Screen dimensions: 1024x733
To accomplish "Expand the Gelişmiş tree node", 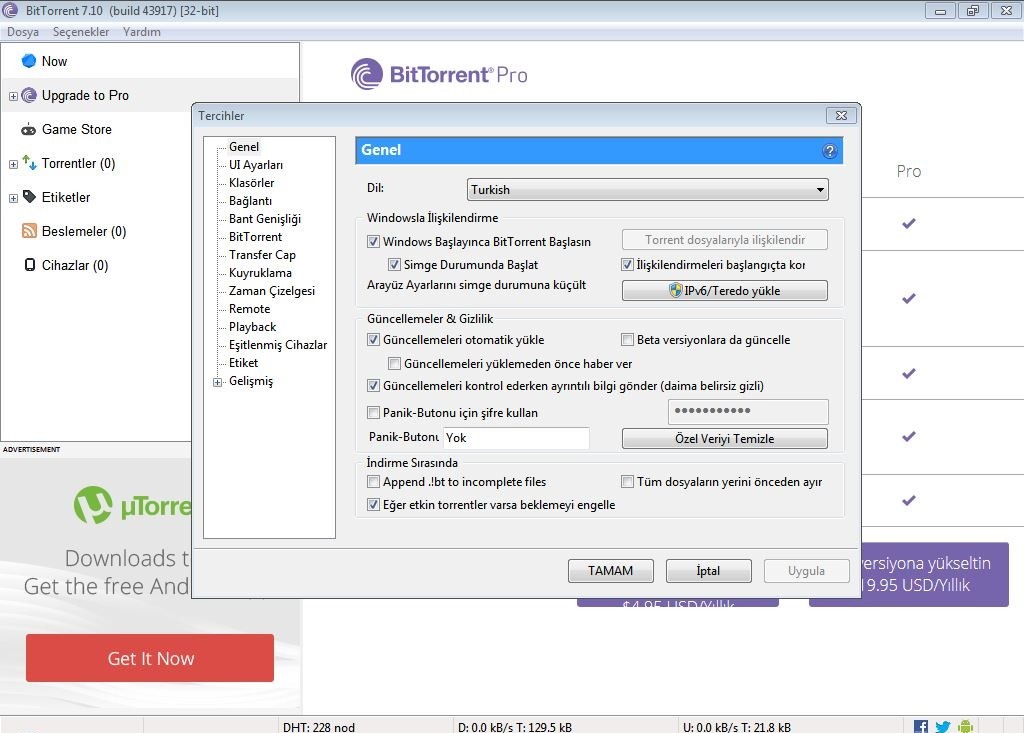I will [x=217, y=382].
